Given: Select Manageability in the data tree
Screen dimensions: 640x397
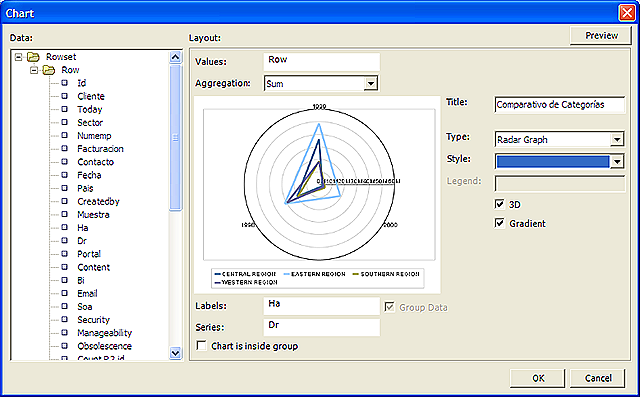Looking at the screenshot, I should 104,333.
